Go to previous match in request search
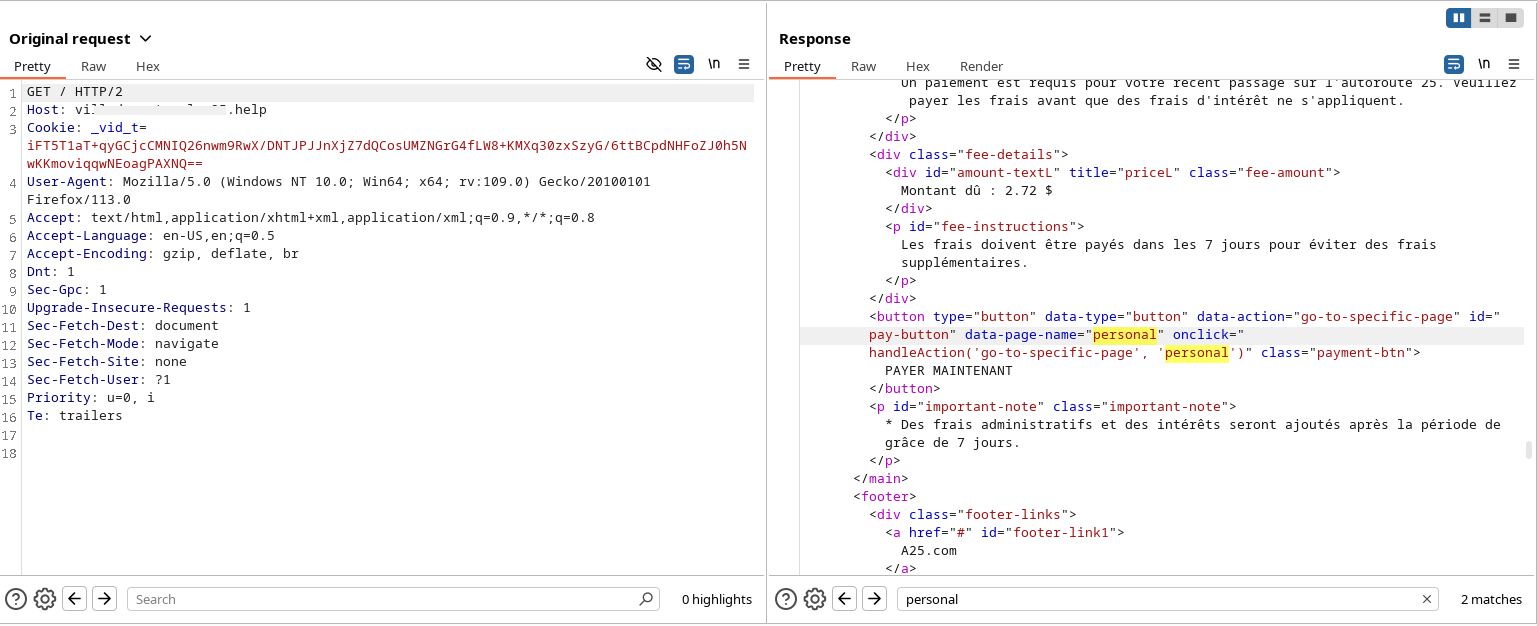 [x=74, y=599]
